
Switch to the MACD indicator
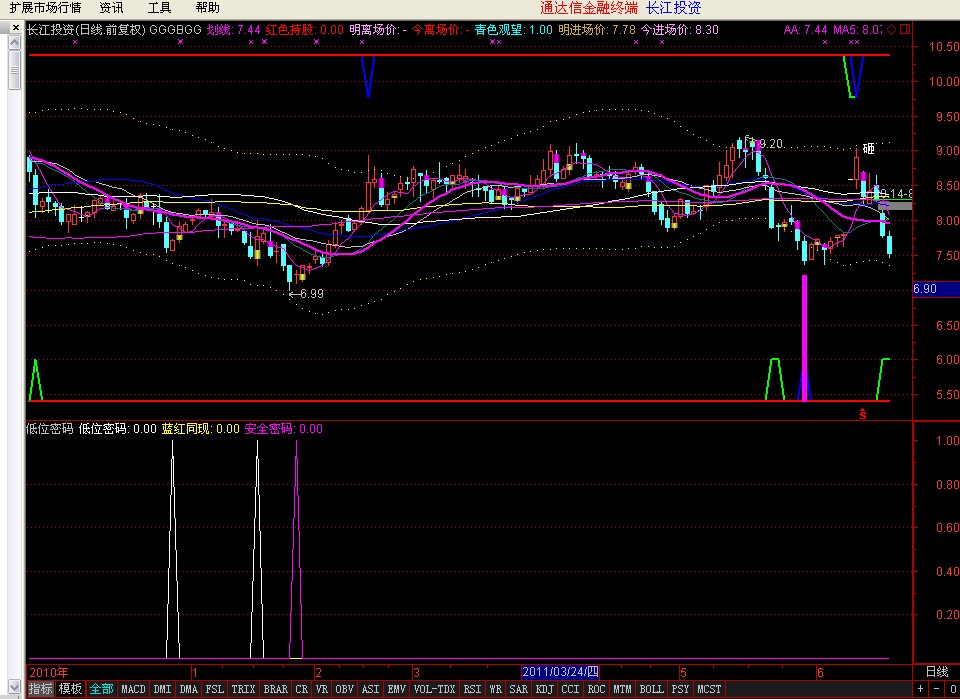133,689
